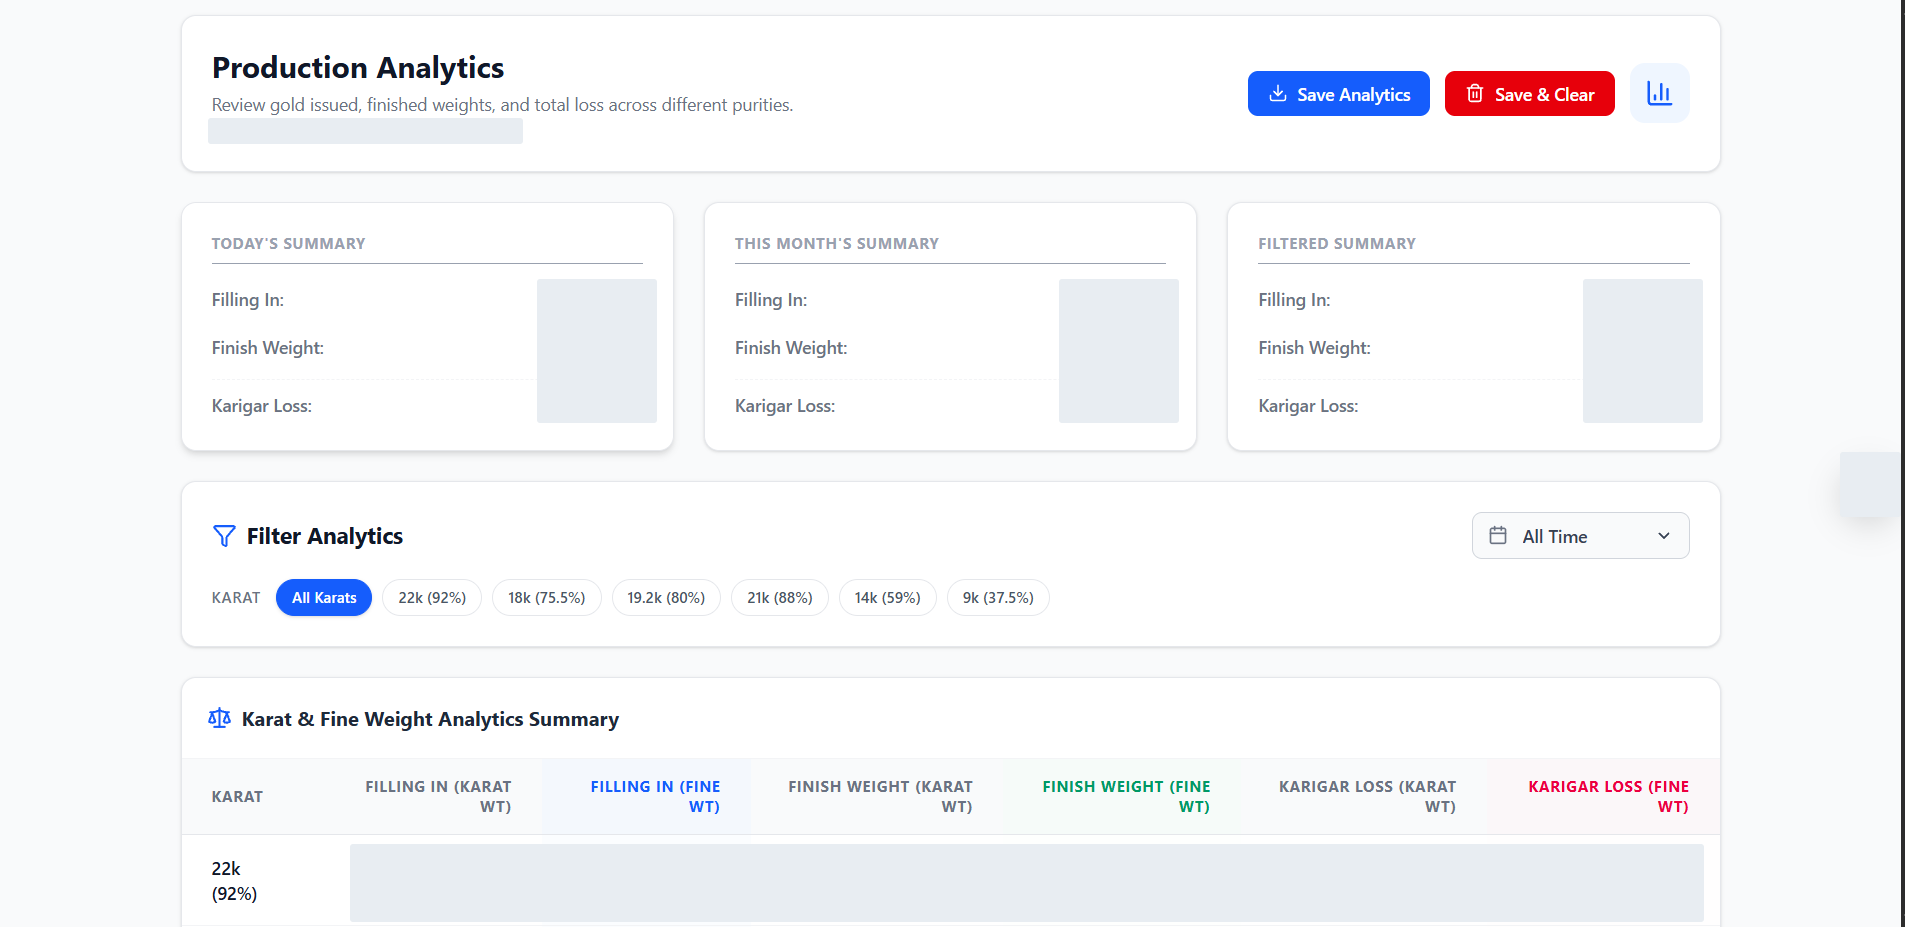Click the bar chart icon button
1905x927 pixels.
coord(1659,93)
